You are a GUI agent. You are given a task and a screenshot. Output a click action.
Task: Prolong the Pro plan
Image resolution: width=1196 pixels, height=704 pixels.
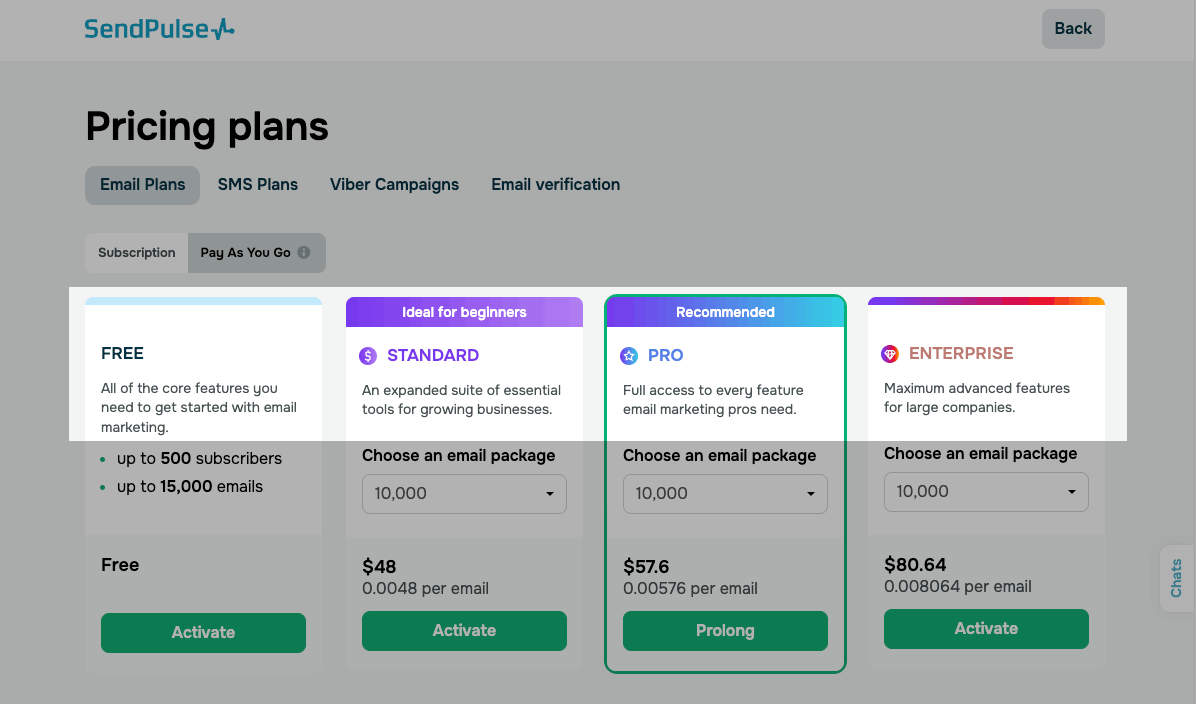coord(725,631)
